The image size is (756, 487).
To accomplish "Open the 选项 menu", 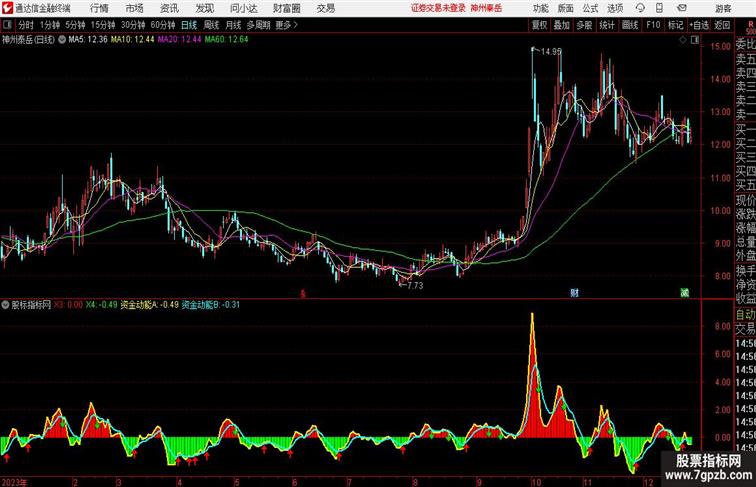I will 615,8.
